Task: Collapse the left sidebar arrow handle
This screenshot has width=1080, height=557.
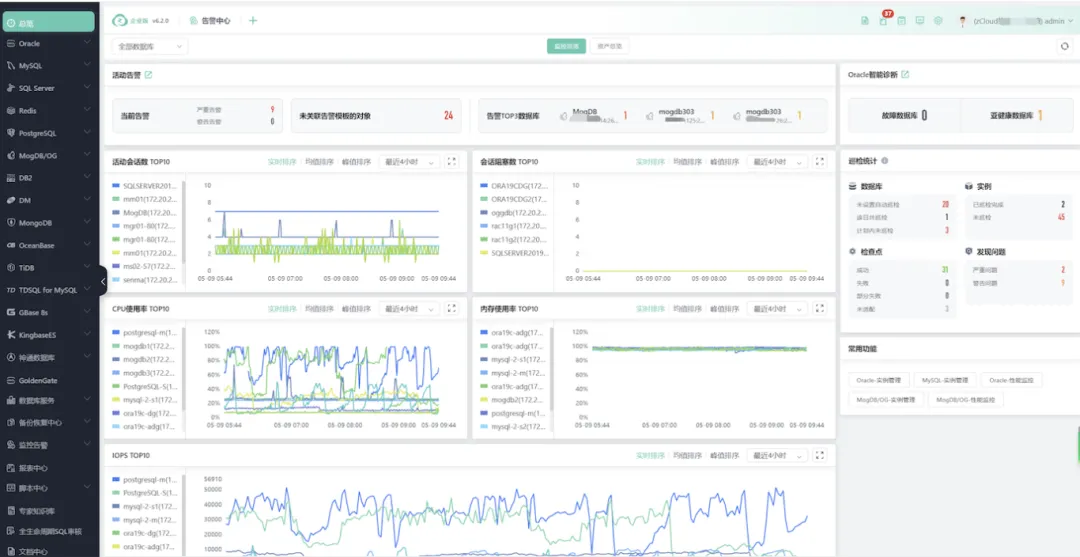Action: click(x=104, y=283)
